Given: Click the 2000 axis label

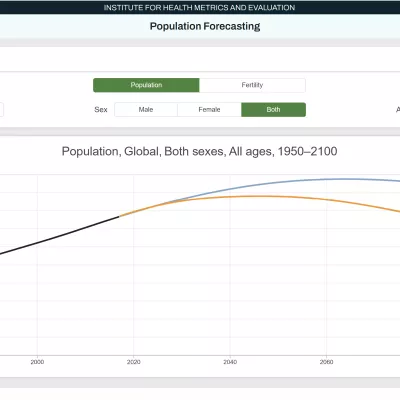Looking at the screenshot, I should coord(37,362).
